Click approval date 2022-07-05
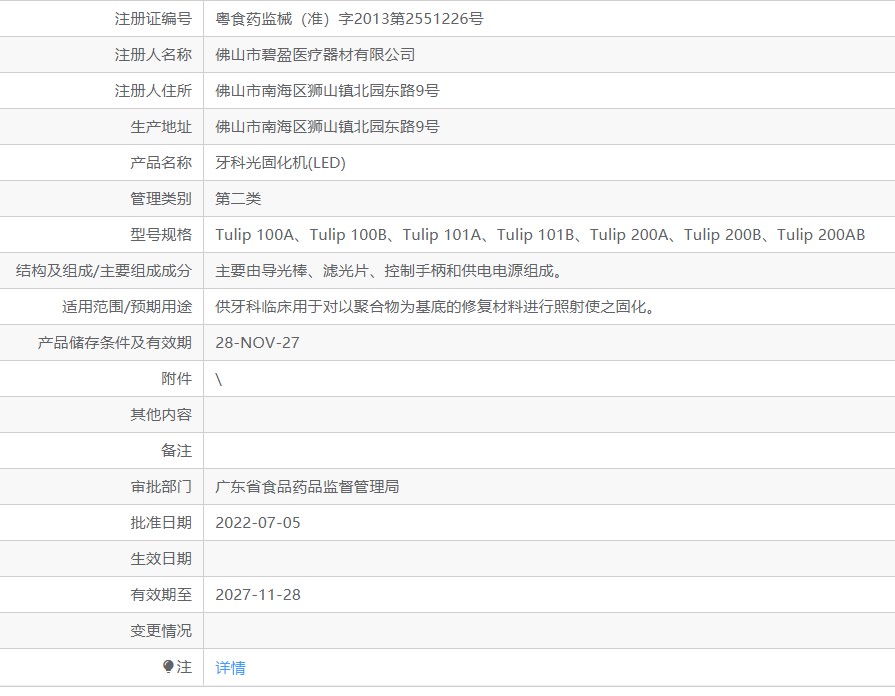The height and width of the screenshot is (696, 895). (258, 522)
